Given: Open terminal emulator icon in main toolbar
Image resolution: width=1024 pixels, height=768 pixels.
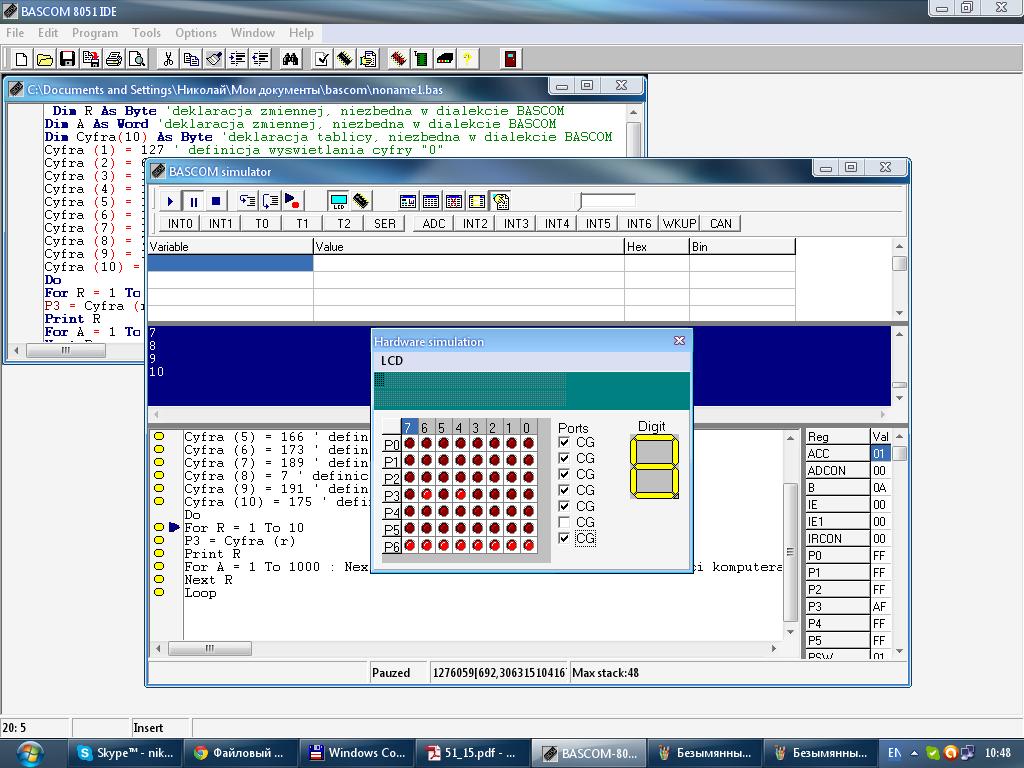Looking at the screenshot, I should (x=445, y=59).
